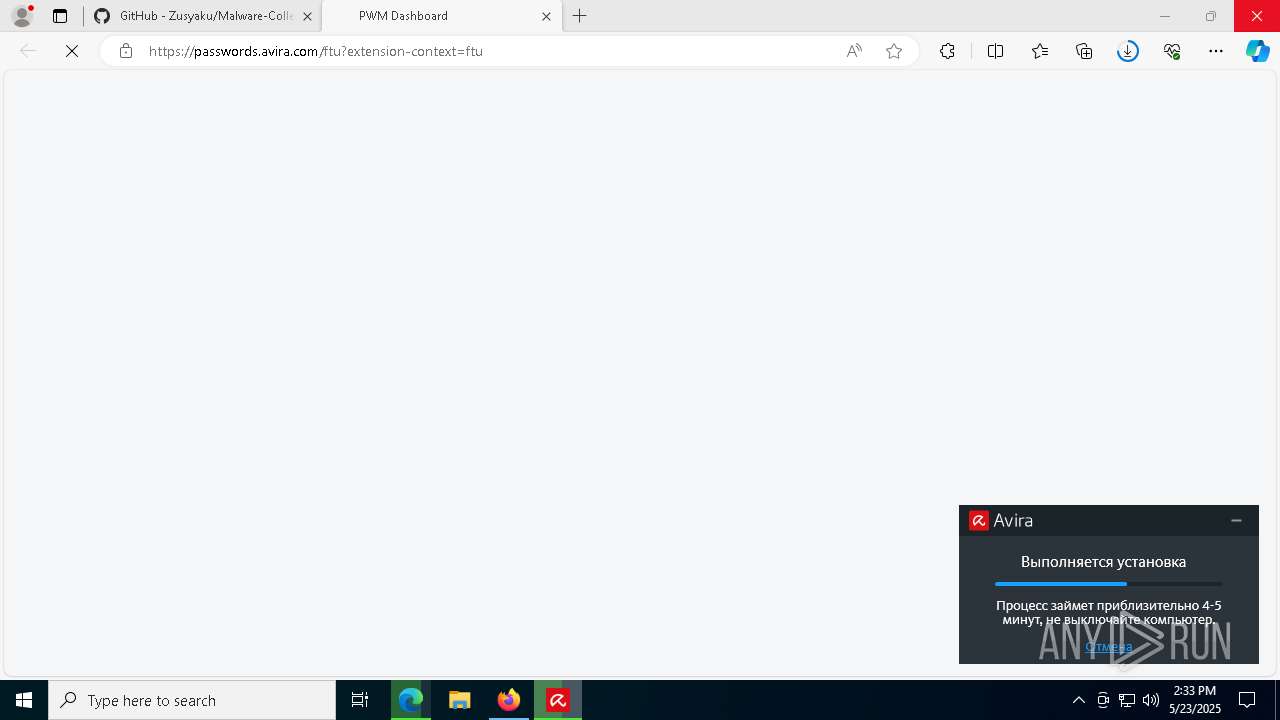
Task: Show hidden system tray icons
Action: pyautogui.click(x=1078, y=700)
